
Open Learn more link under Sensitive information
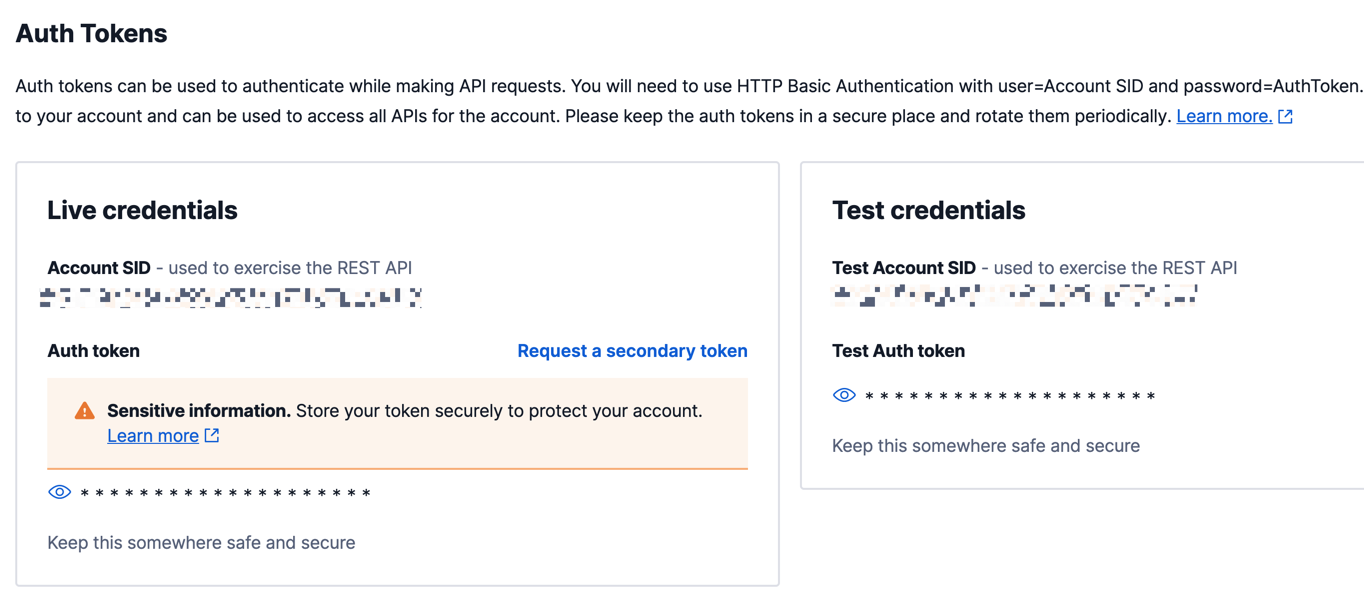pos(153,435)
